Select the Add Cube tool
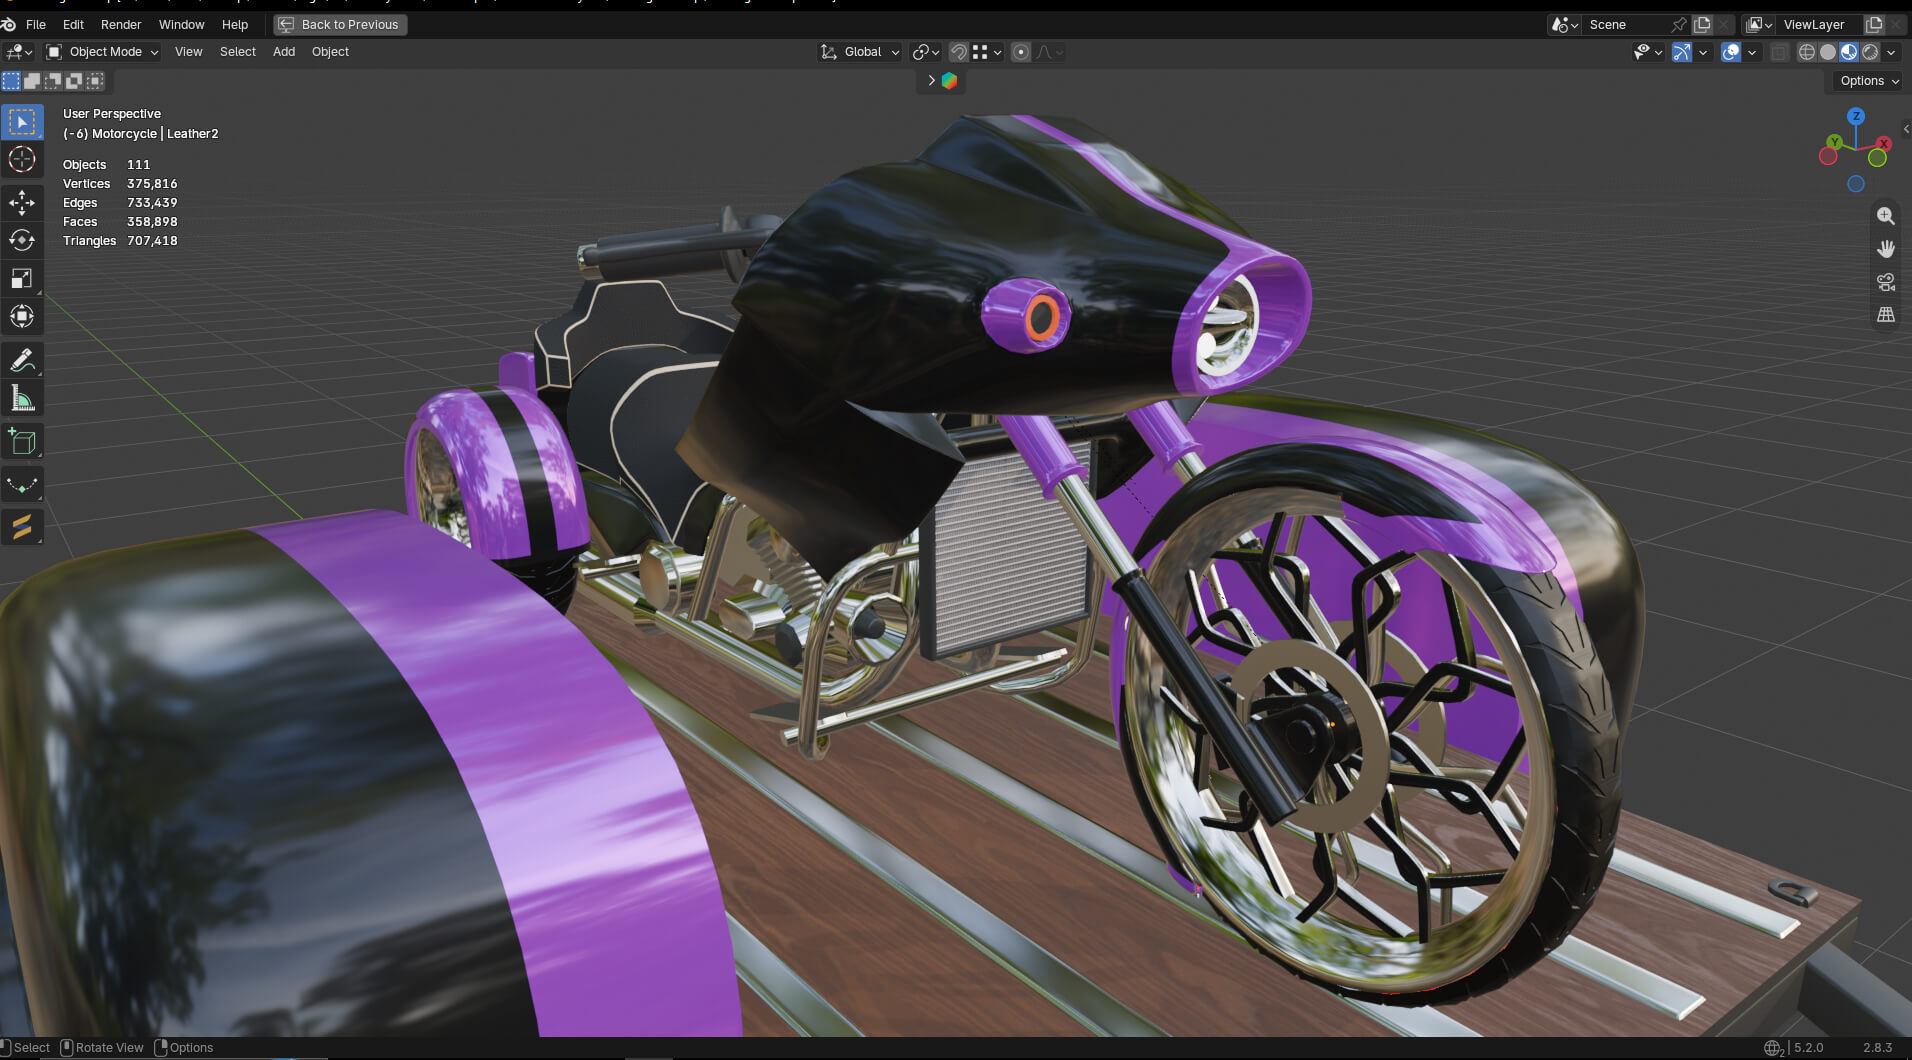This screenshot has height=1060, width=1912. point(22,442)
